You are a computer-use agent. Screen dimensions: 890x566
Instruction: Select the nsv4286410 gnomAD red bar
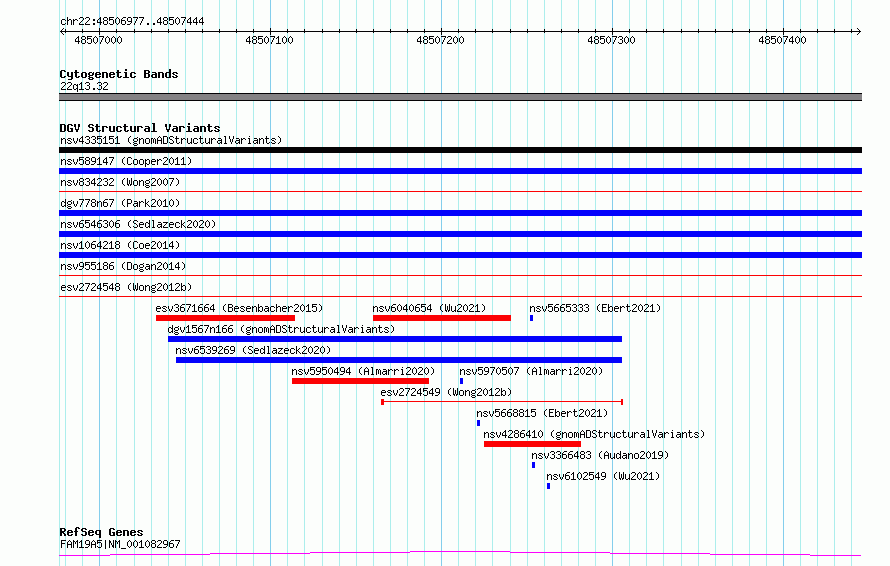tap(532, 444)
